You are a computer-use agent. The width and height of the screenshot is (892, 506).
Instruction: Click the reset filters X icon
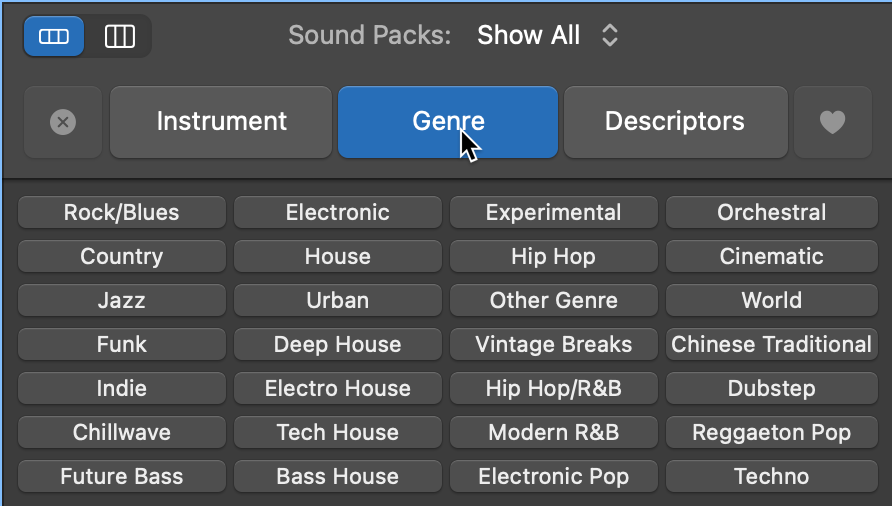pos(63,122)
